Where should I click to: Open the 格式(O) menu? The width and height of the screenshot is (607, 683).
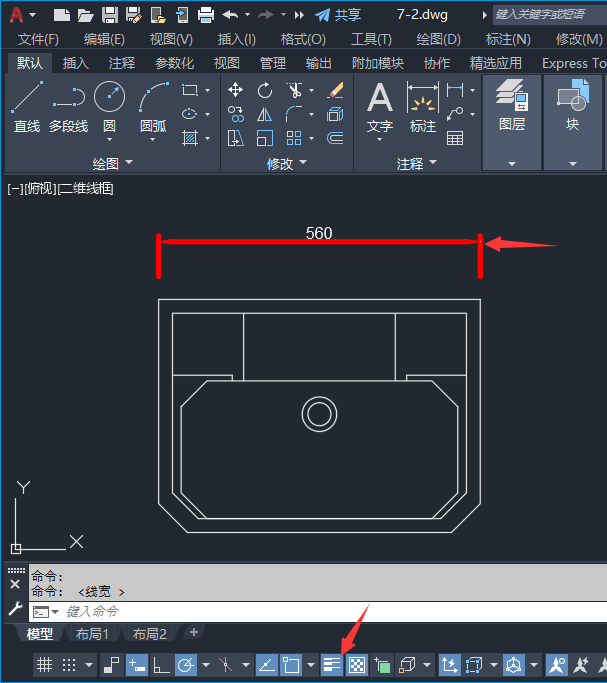tap(303, 40)
